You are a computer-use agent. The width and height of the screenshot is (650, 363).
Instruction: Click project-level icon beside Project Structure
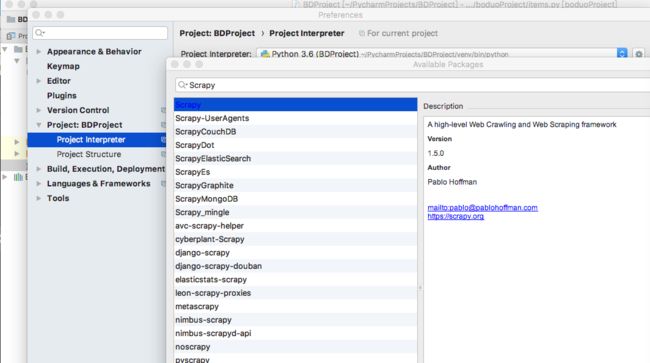coord(163,154)
